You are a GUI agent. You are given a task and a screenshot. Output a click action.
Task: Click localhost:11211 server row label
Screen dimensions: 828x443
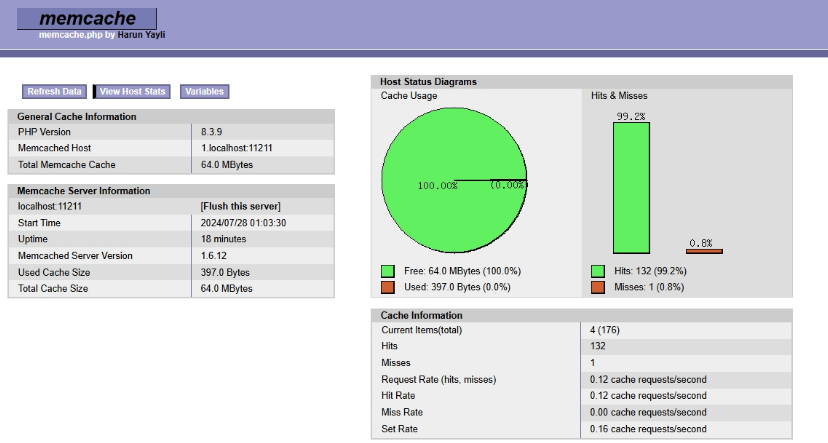(x=50, y=206)
